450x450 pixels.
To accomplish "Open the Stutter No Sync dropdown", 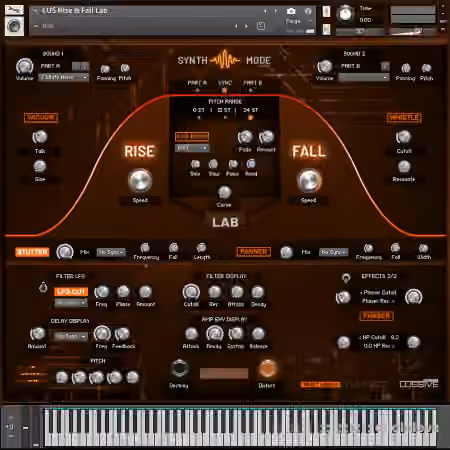I will pyautogui.click(x=111, y=252).
